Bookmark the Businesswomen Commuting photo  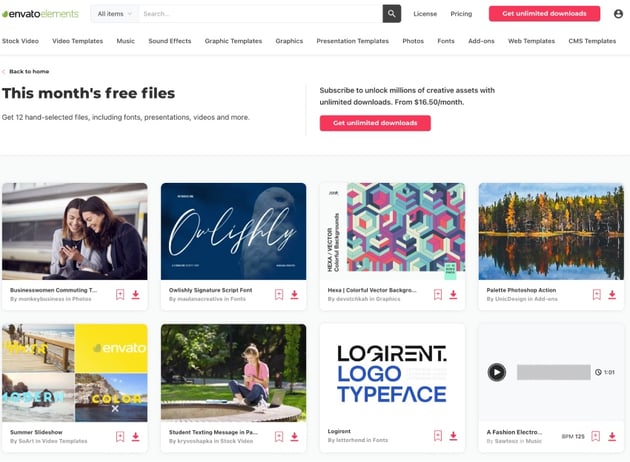tap(120, 294)
